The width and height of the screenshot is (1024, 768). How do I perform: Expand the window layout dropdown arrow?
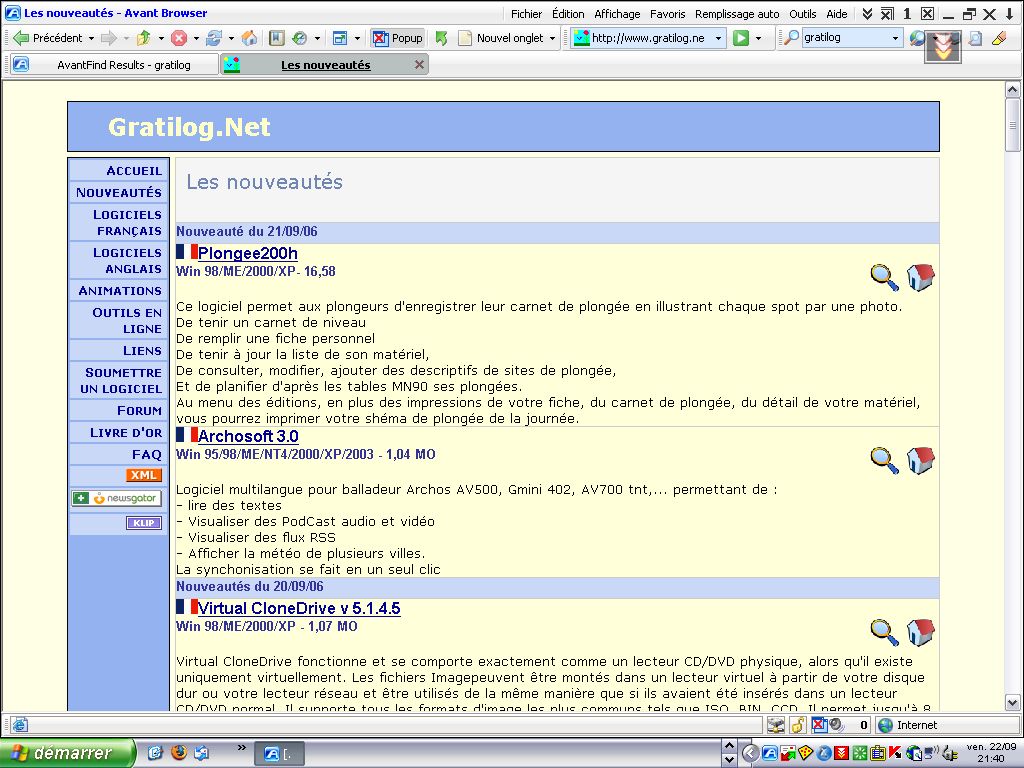click(x=357, y=39)
